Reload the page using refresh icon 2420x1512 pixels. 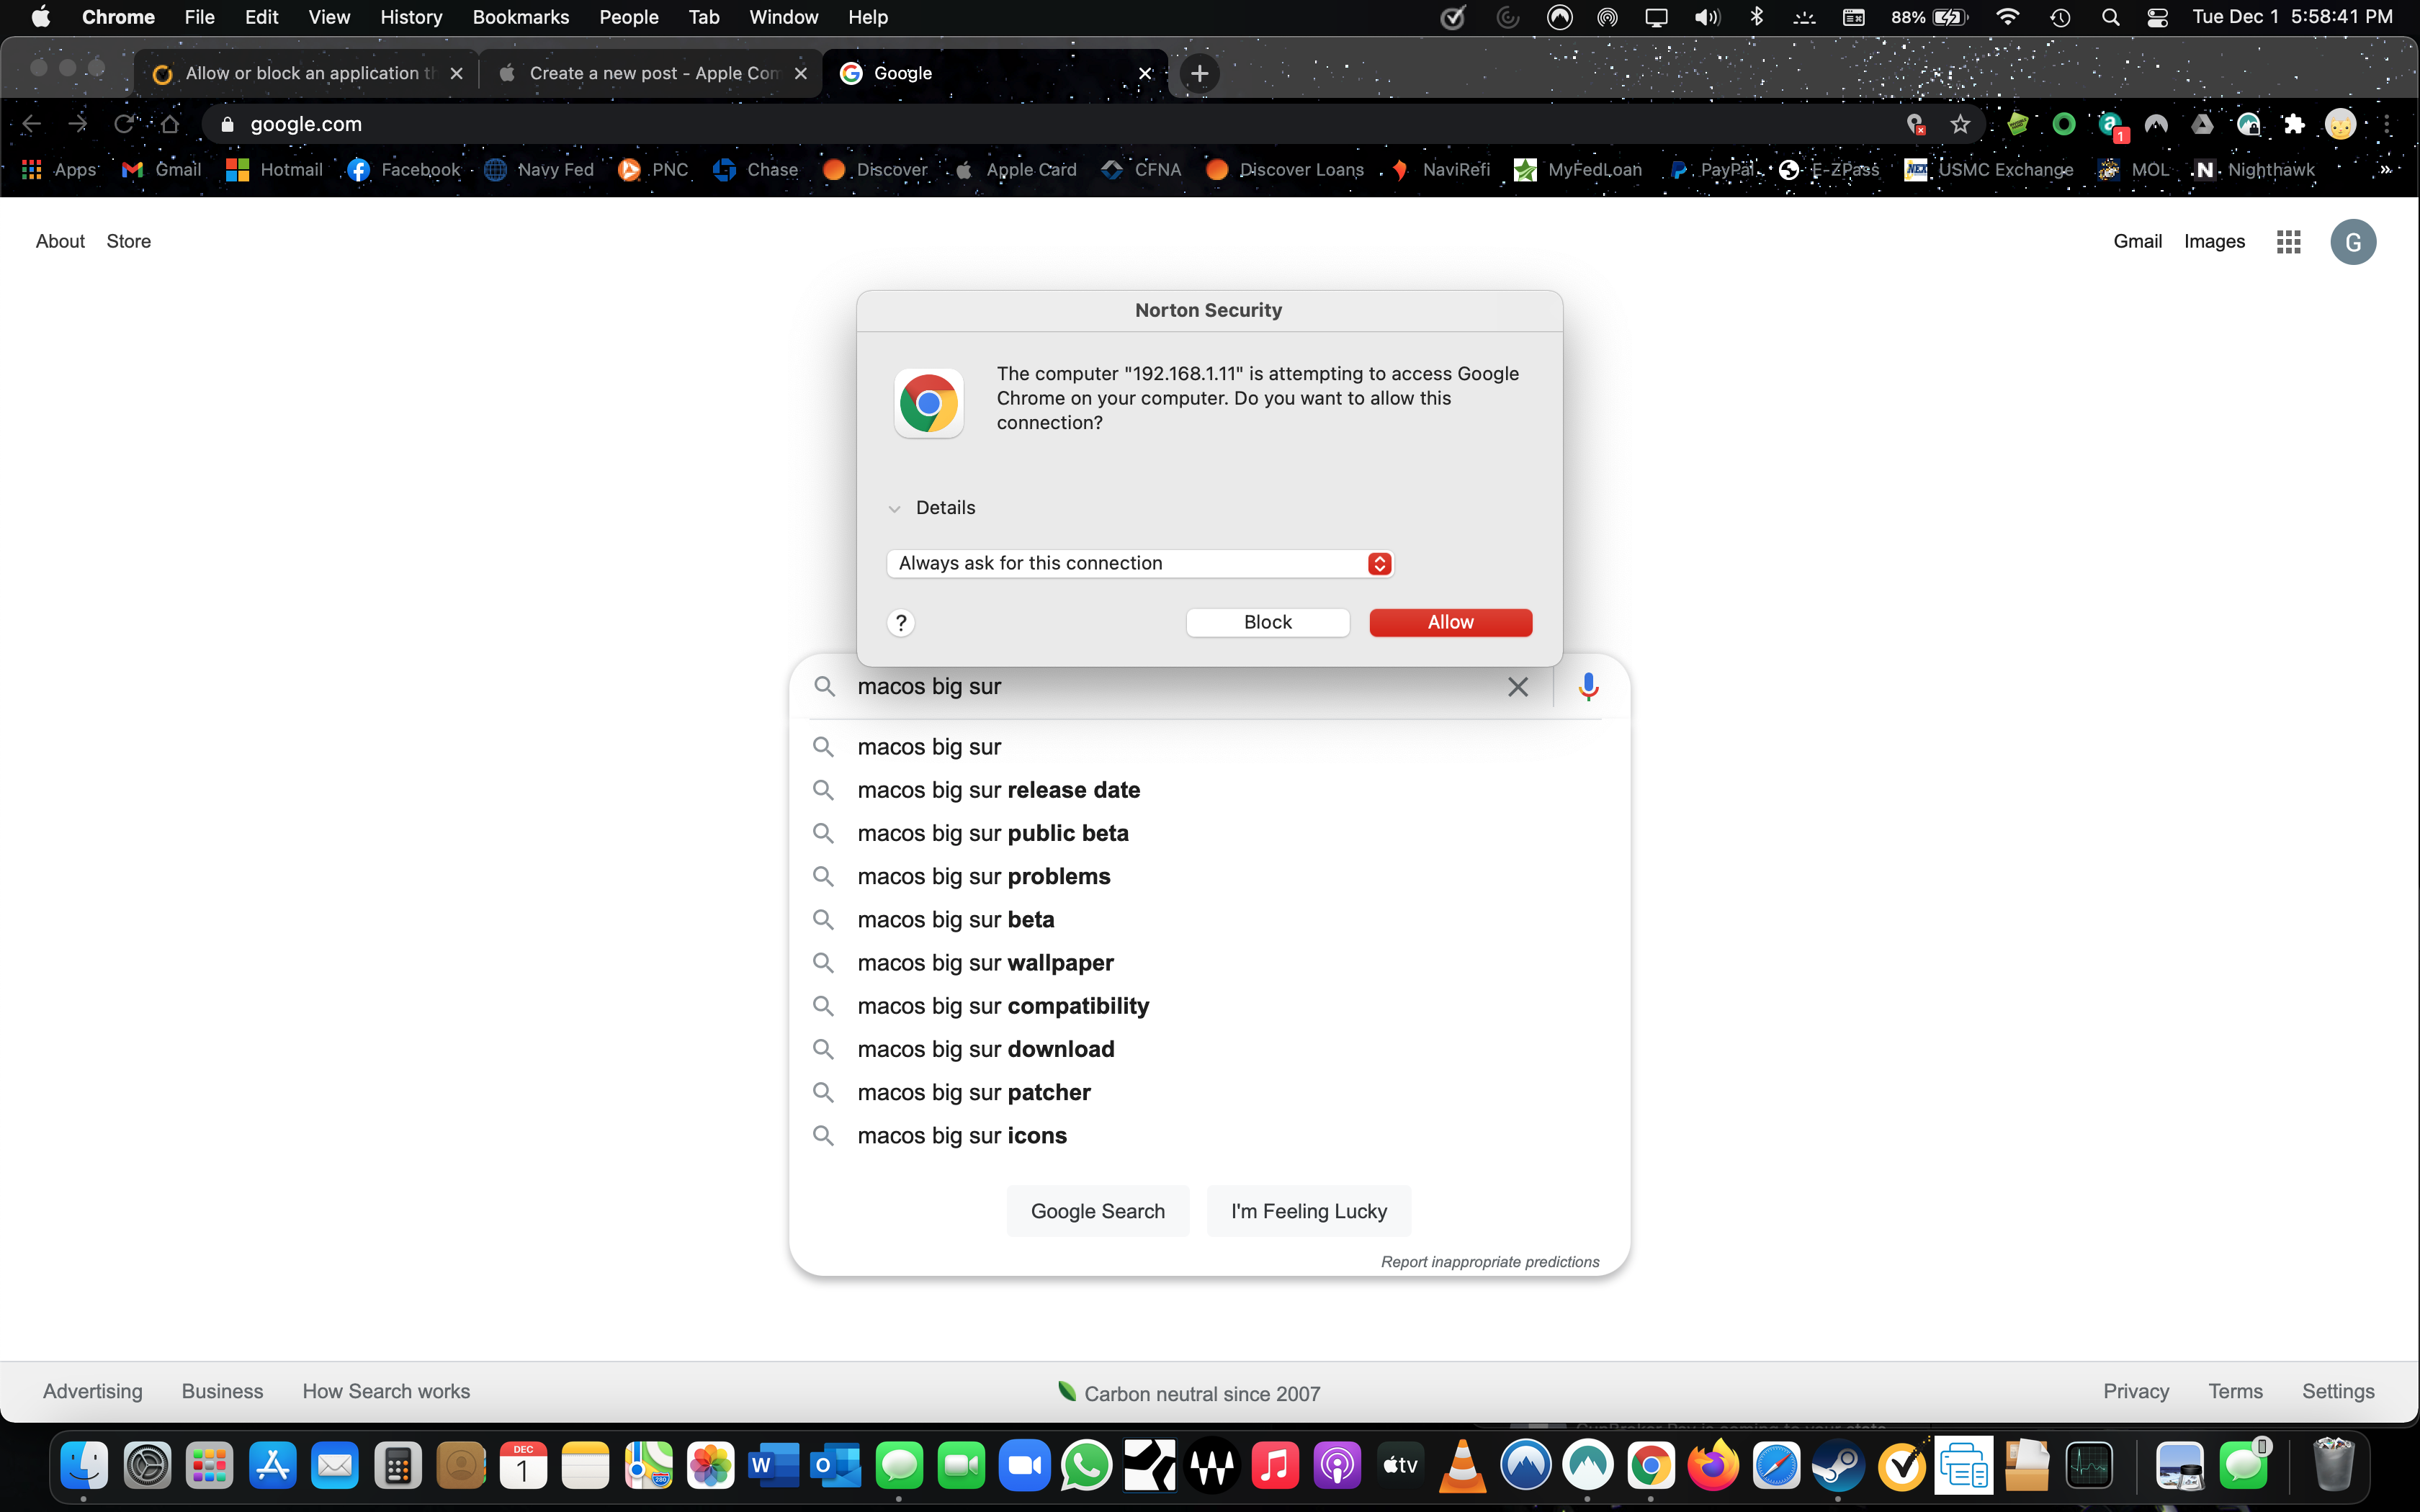(x=124, y=124)
